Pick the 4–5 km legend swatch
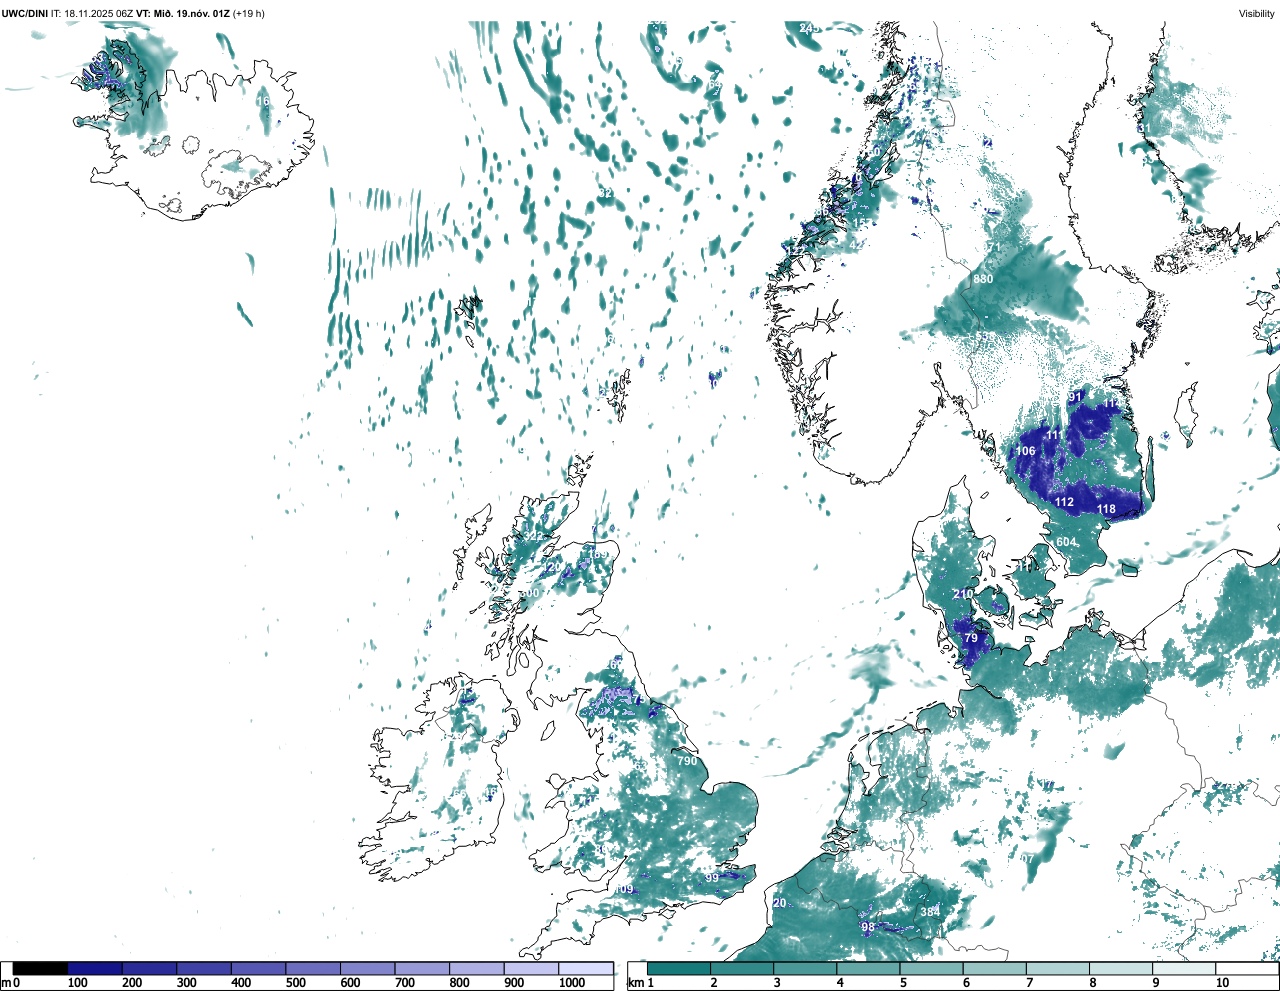Screen dimensions: 1280x991 pos(869,969)
